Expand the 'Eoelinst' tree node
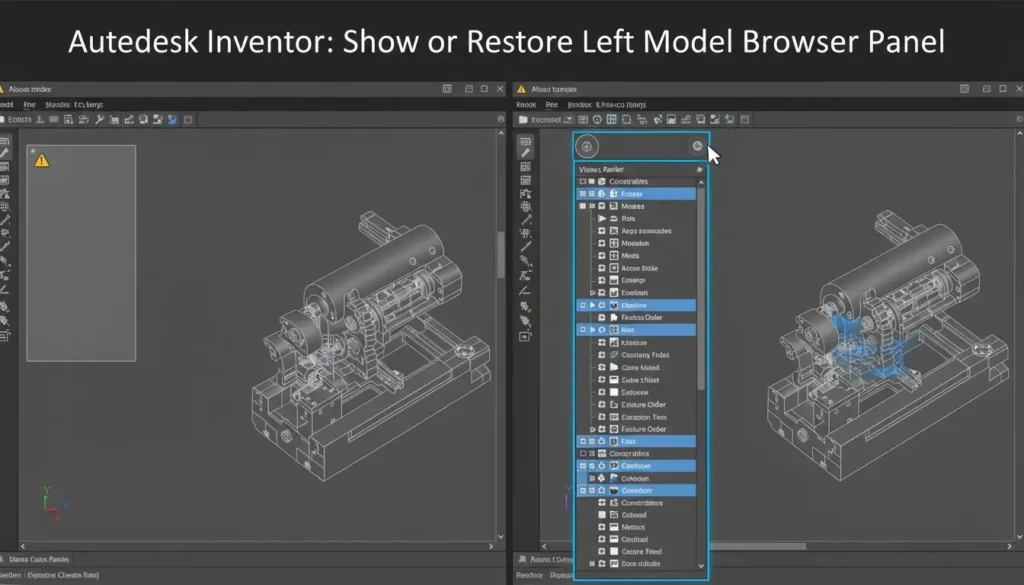 592,293
